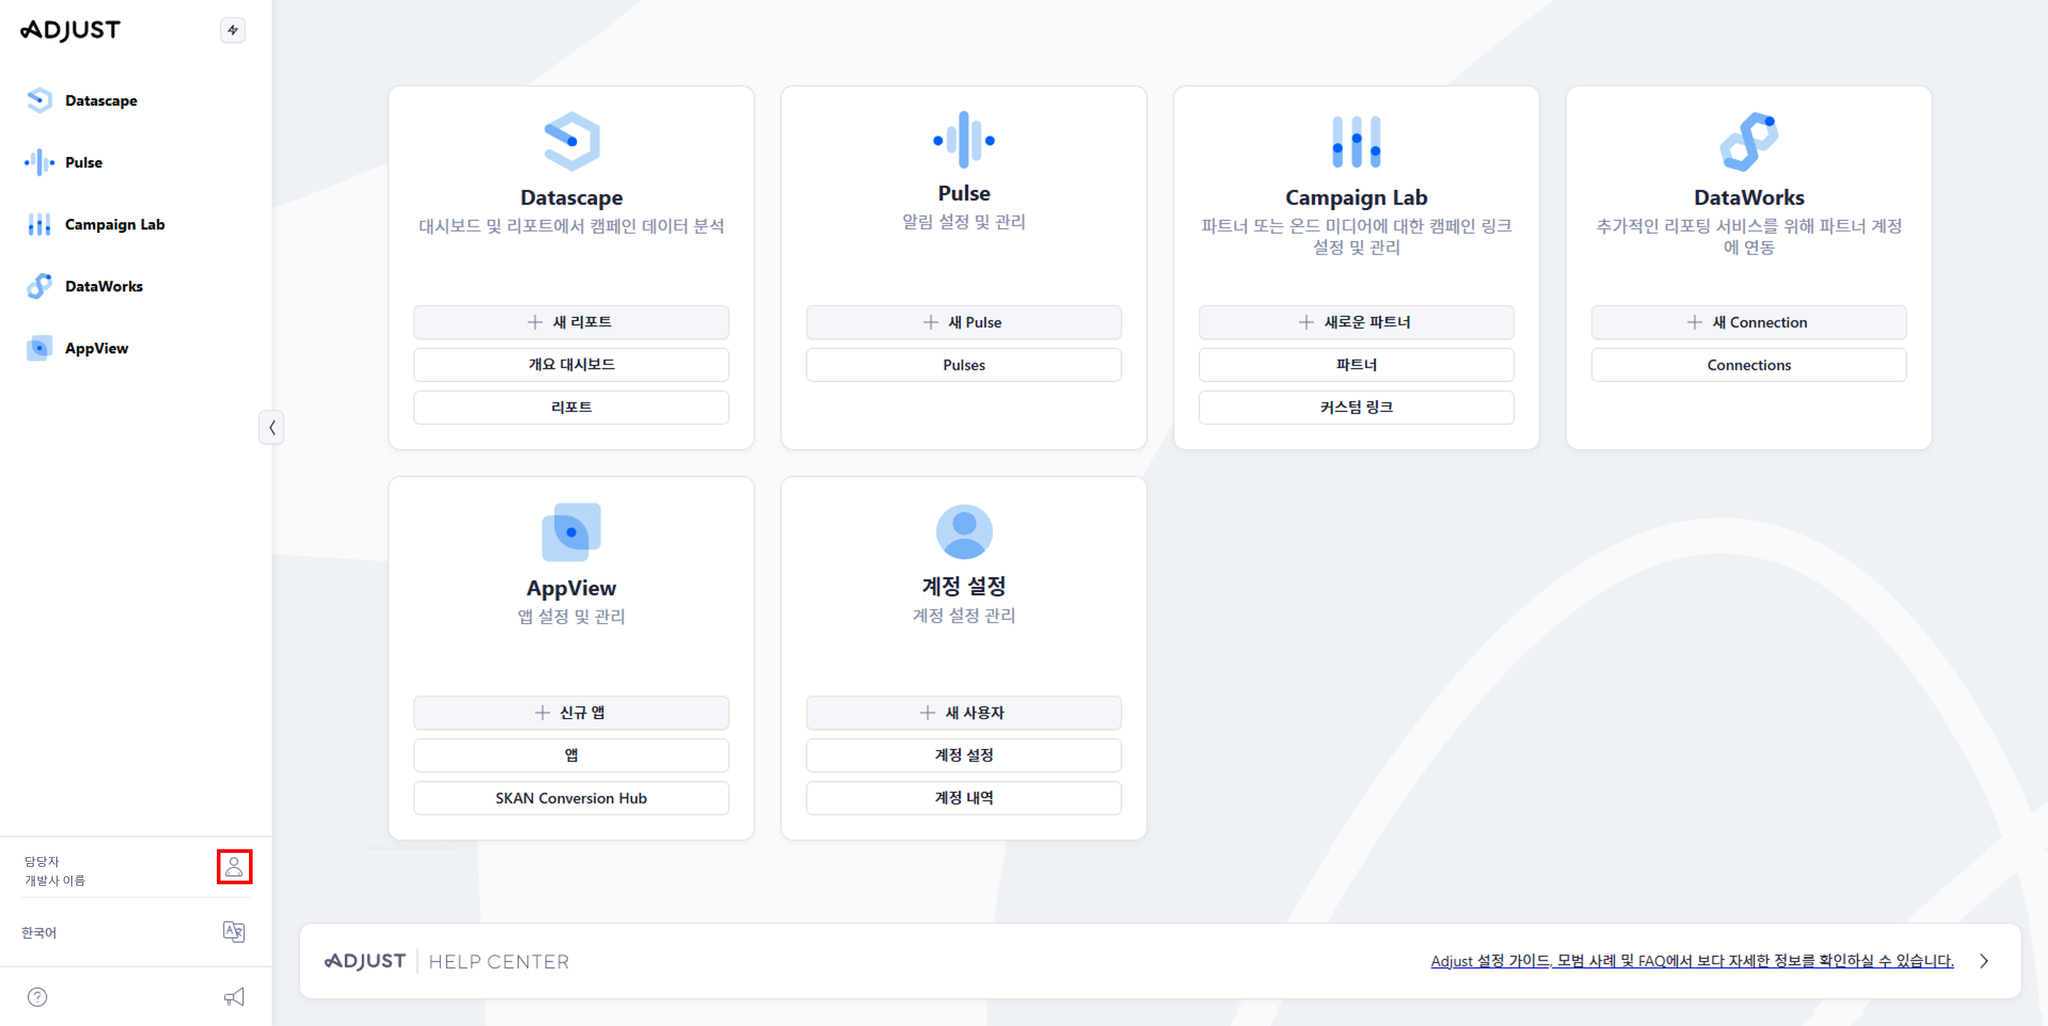Click the large DataWorks card icon
The width and height of the screenshot is (2048, 1026).
click(x=1749, y=141)
